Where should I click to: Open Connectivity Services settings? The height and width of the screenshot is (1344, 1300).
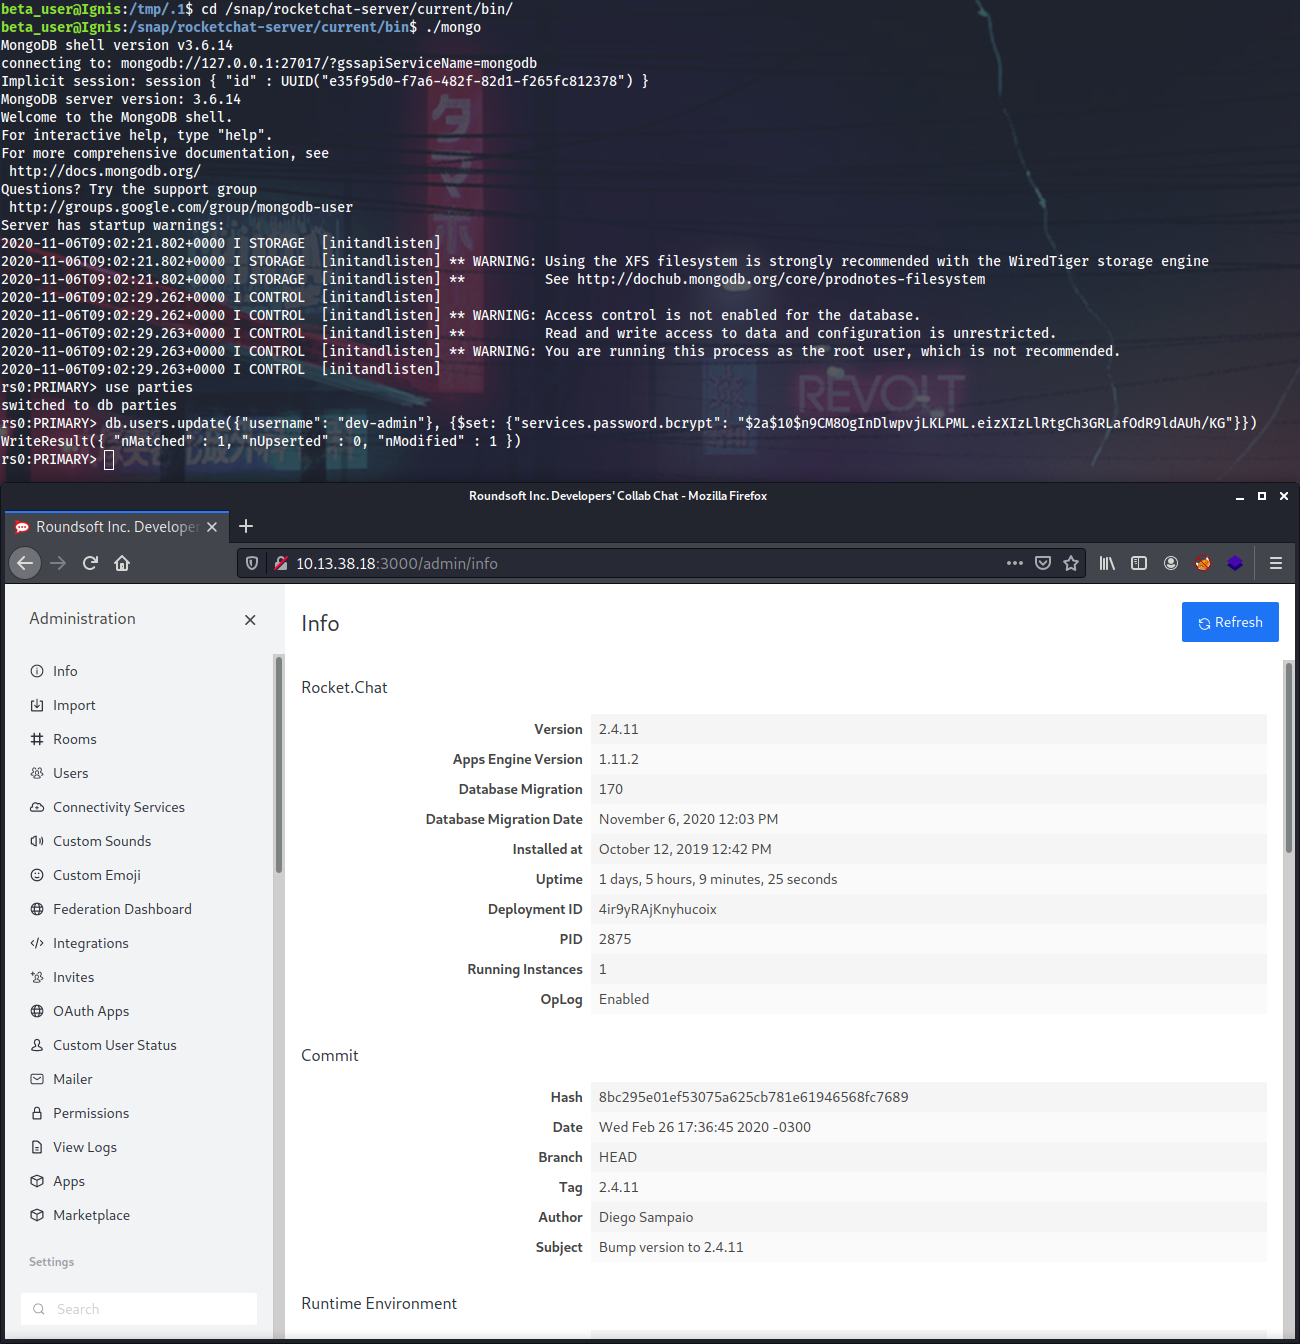pos(118,806)
